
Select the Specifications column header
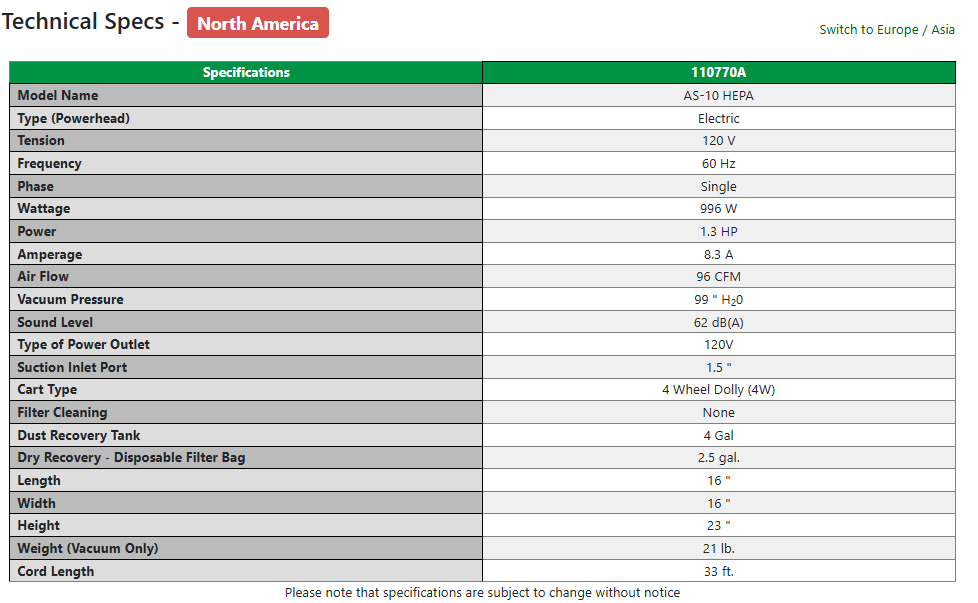[x=246, y=72]
